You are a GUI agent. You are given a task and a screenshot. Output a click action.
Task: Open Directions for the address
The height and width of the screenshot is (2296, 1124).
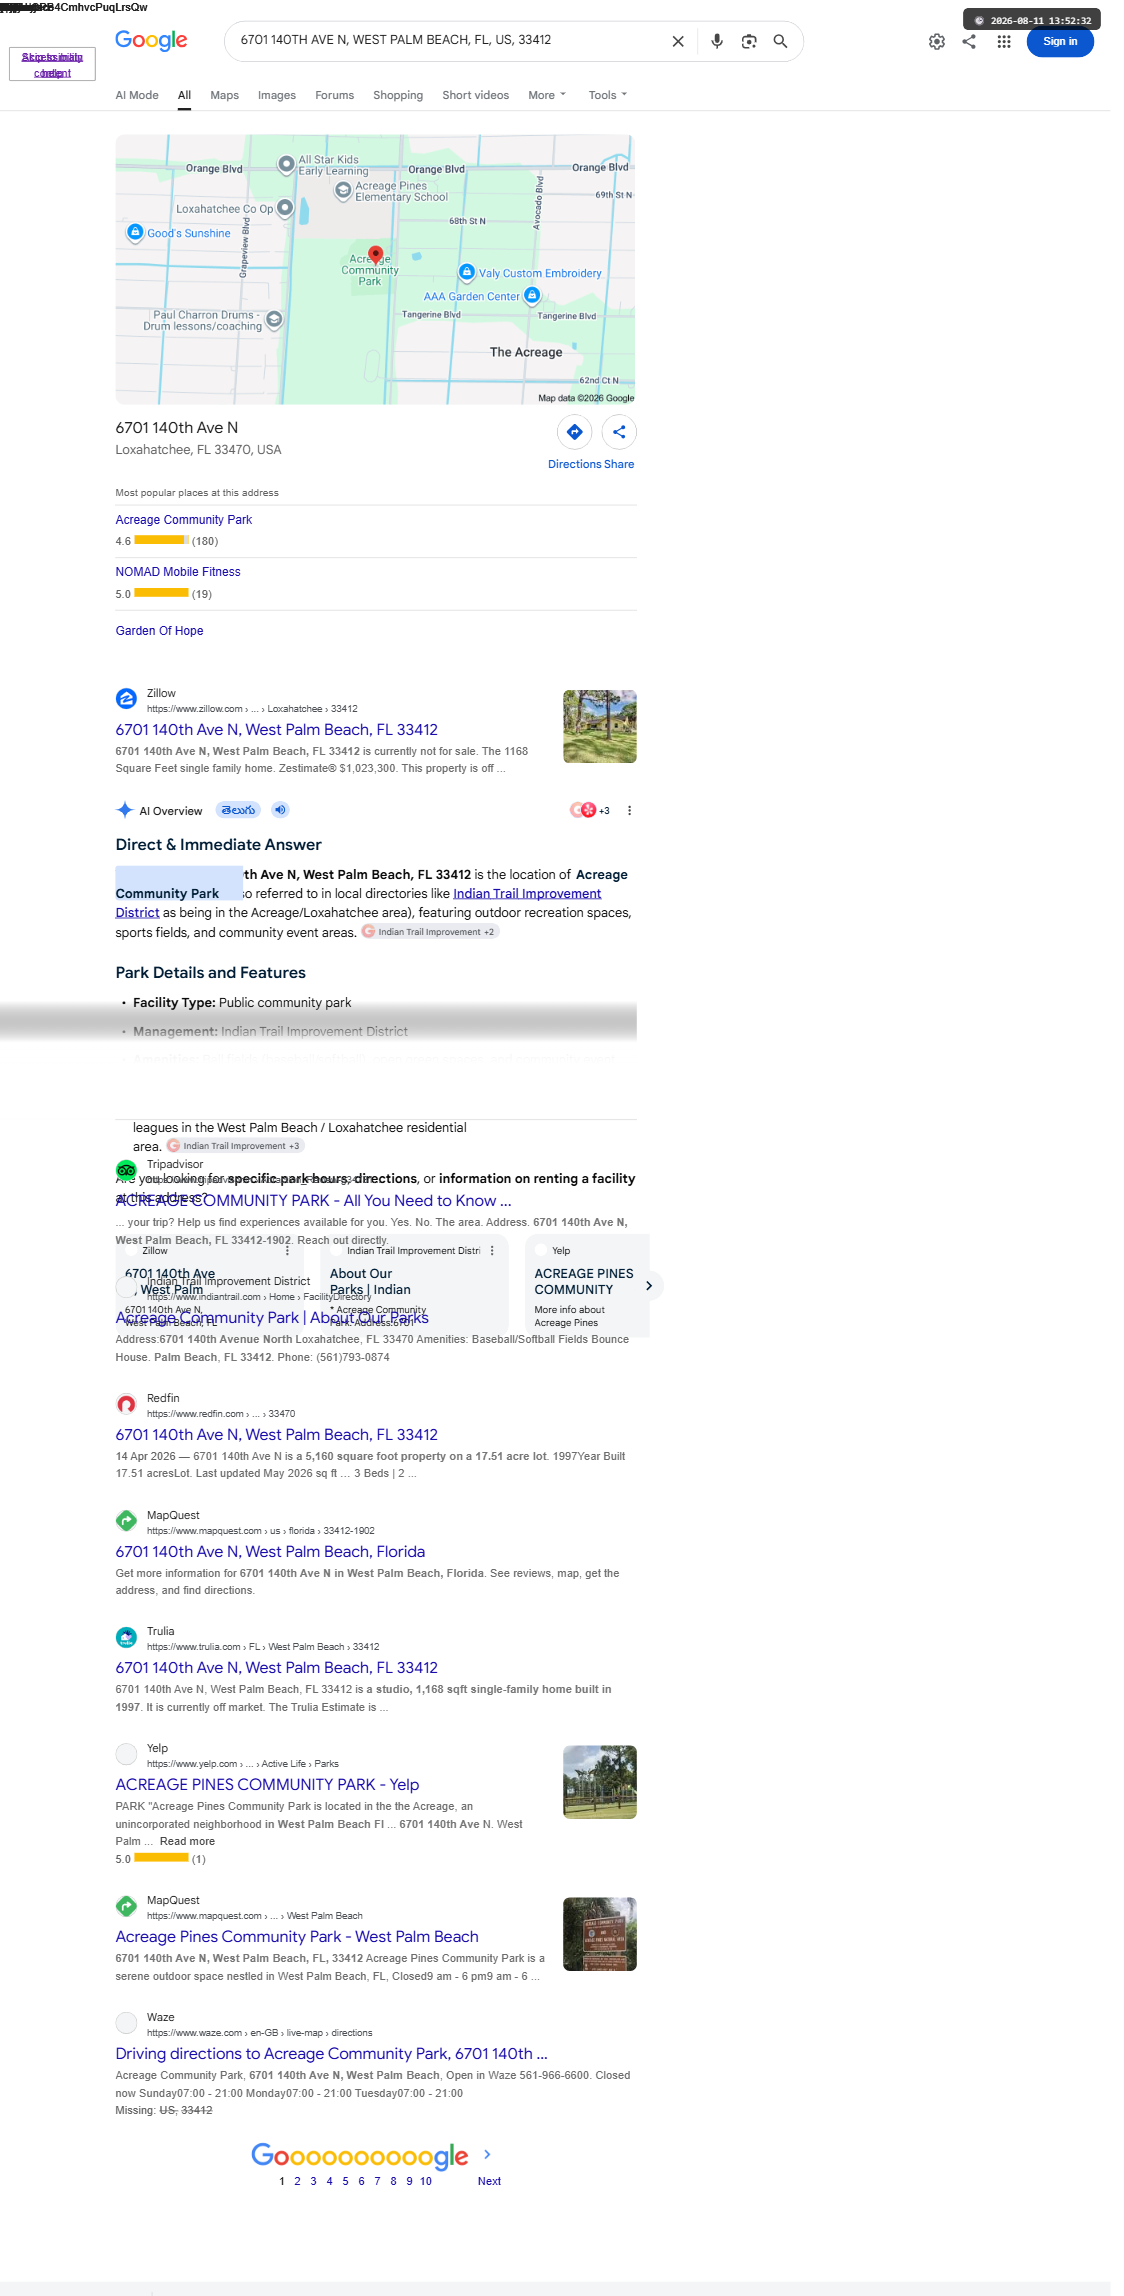click(574, 433)
